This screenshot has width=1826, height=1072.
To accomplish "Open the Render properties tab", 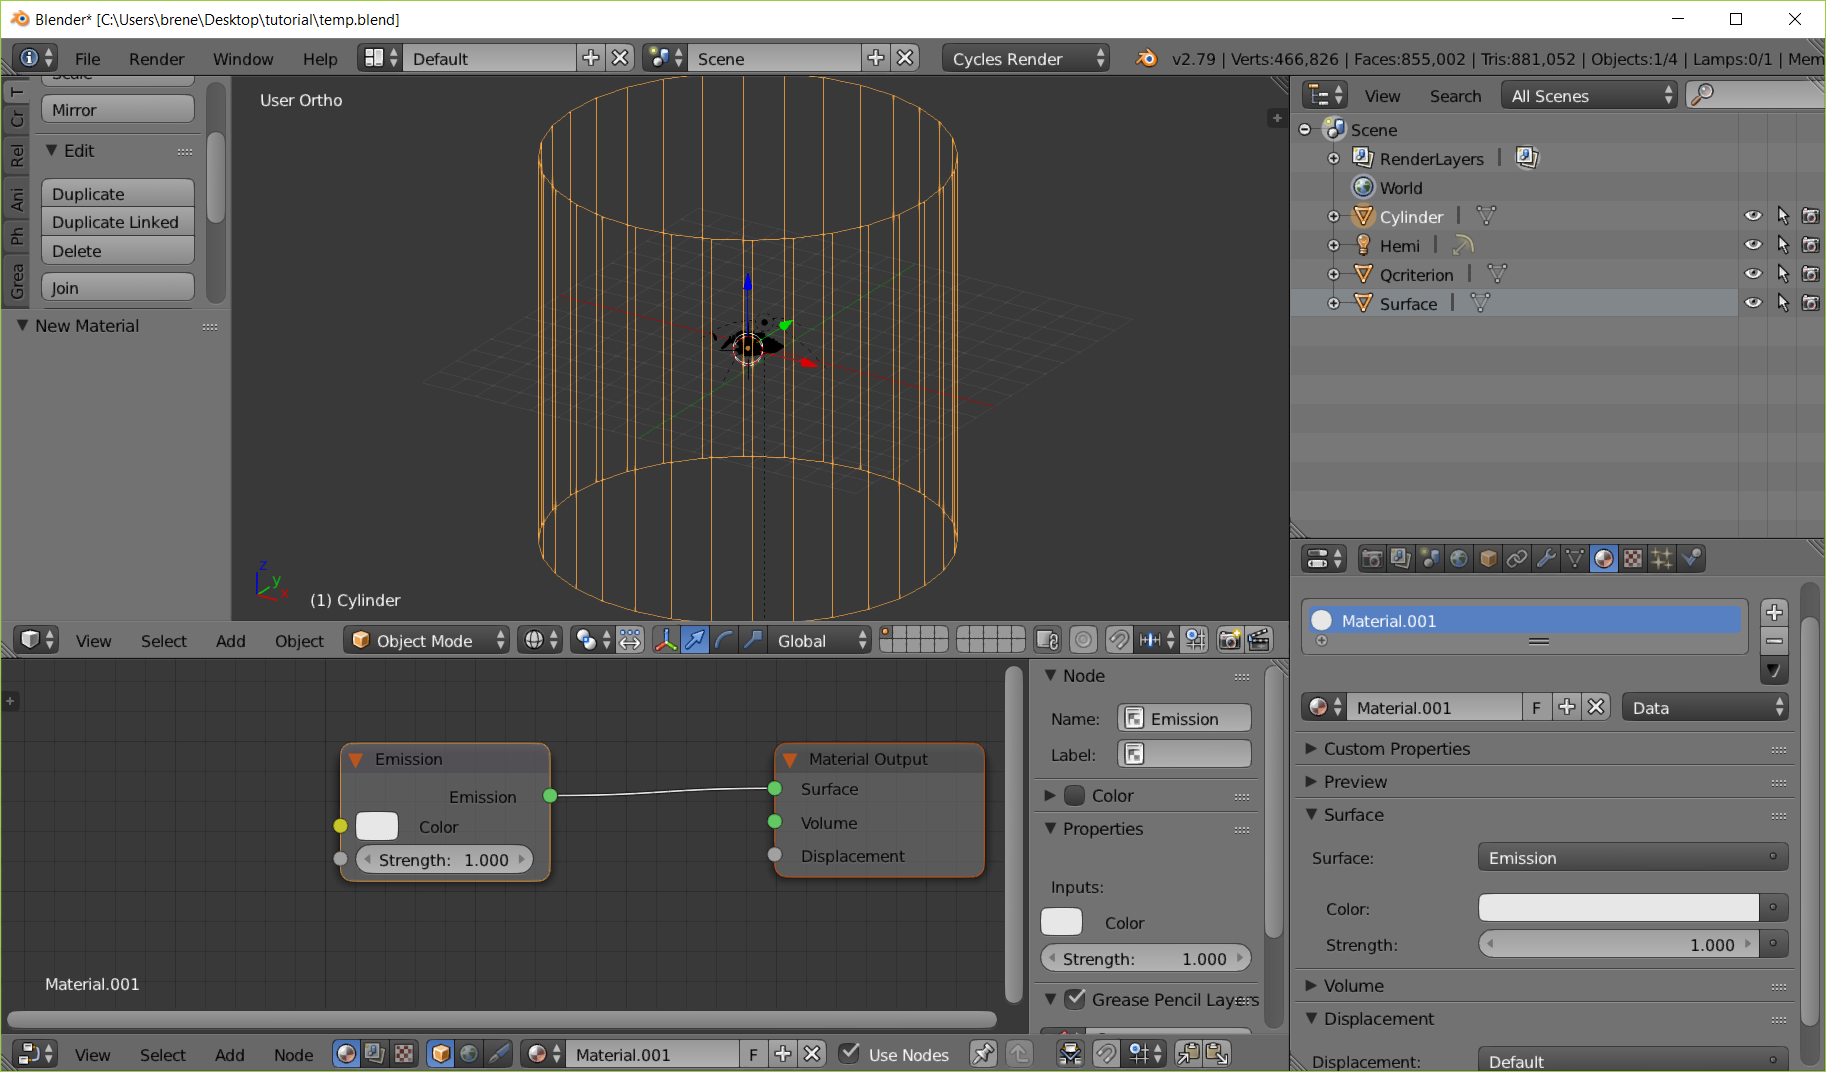I will tap(1371, 558).
